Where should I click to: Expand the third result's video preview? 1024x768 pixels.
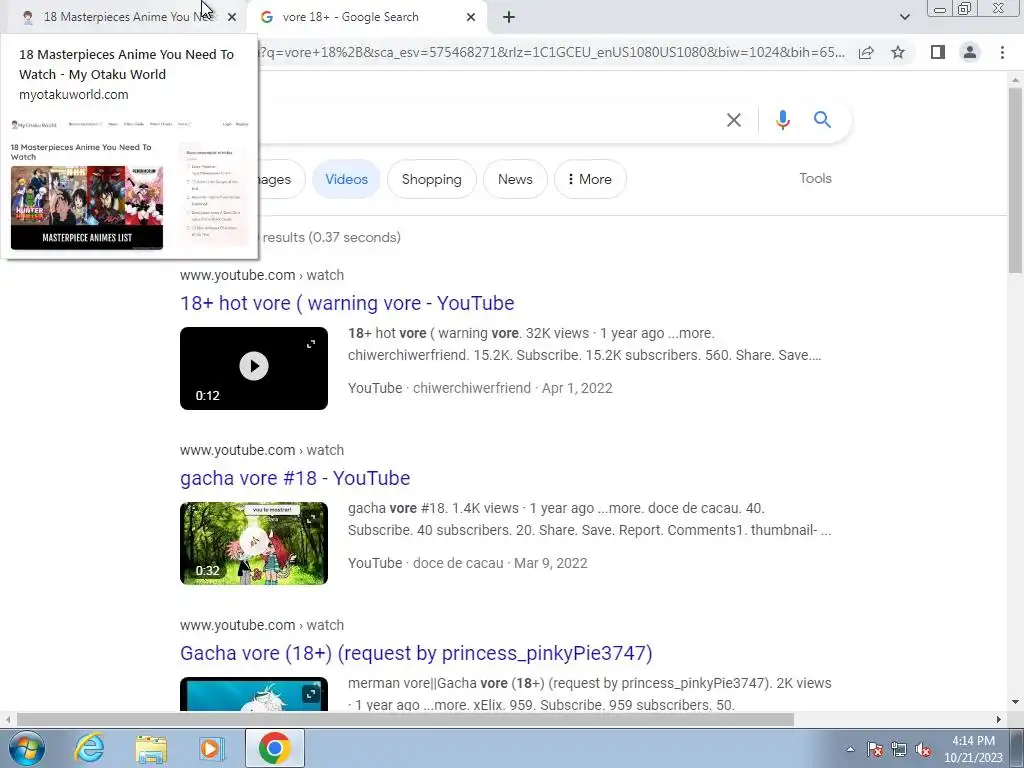pos(311,694)
